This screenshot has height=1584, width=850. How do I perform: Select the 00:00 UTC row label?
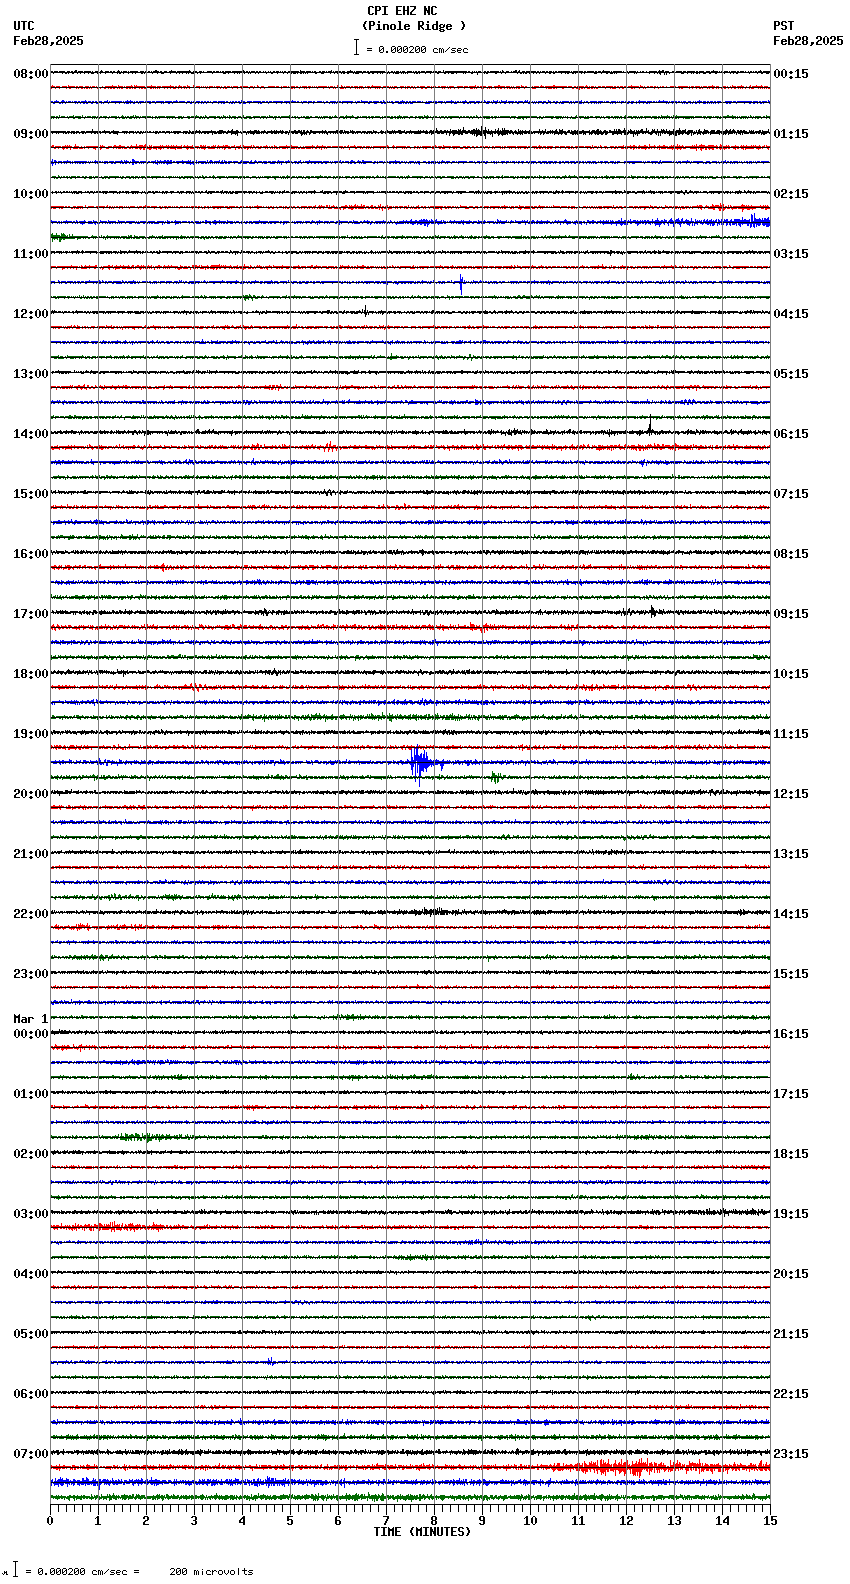pyautogui.click(x=31, y=1034)
